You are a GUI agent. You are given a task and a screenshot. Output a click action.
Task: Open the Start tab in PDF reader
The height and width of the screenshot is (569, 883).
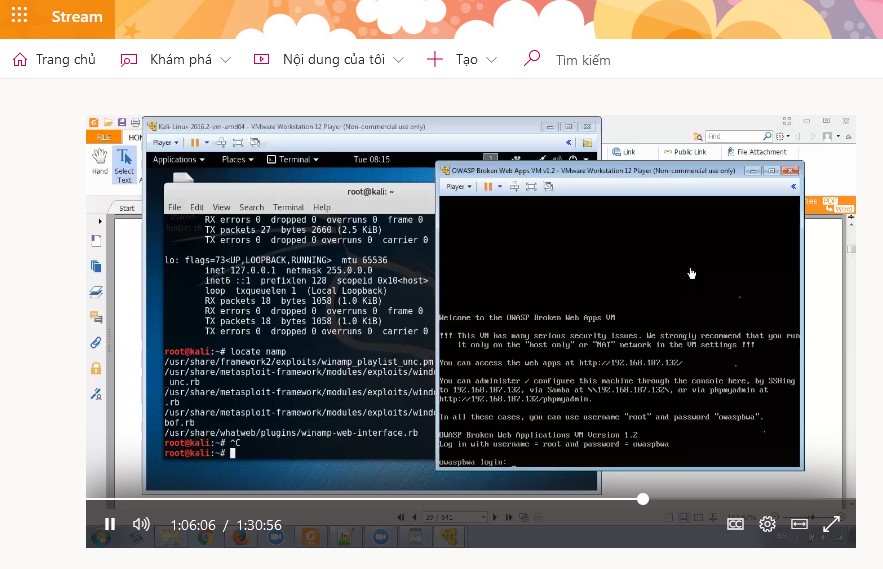click(127, 208)
